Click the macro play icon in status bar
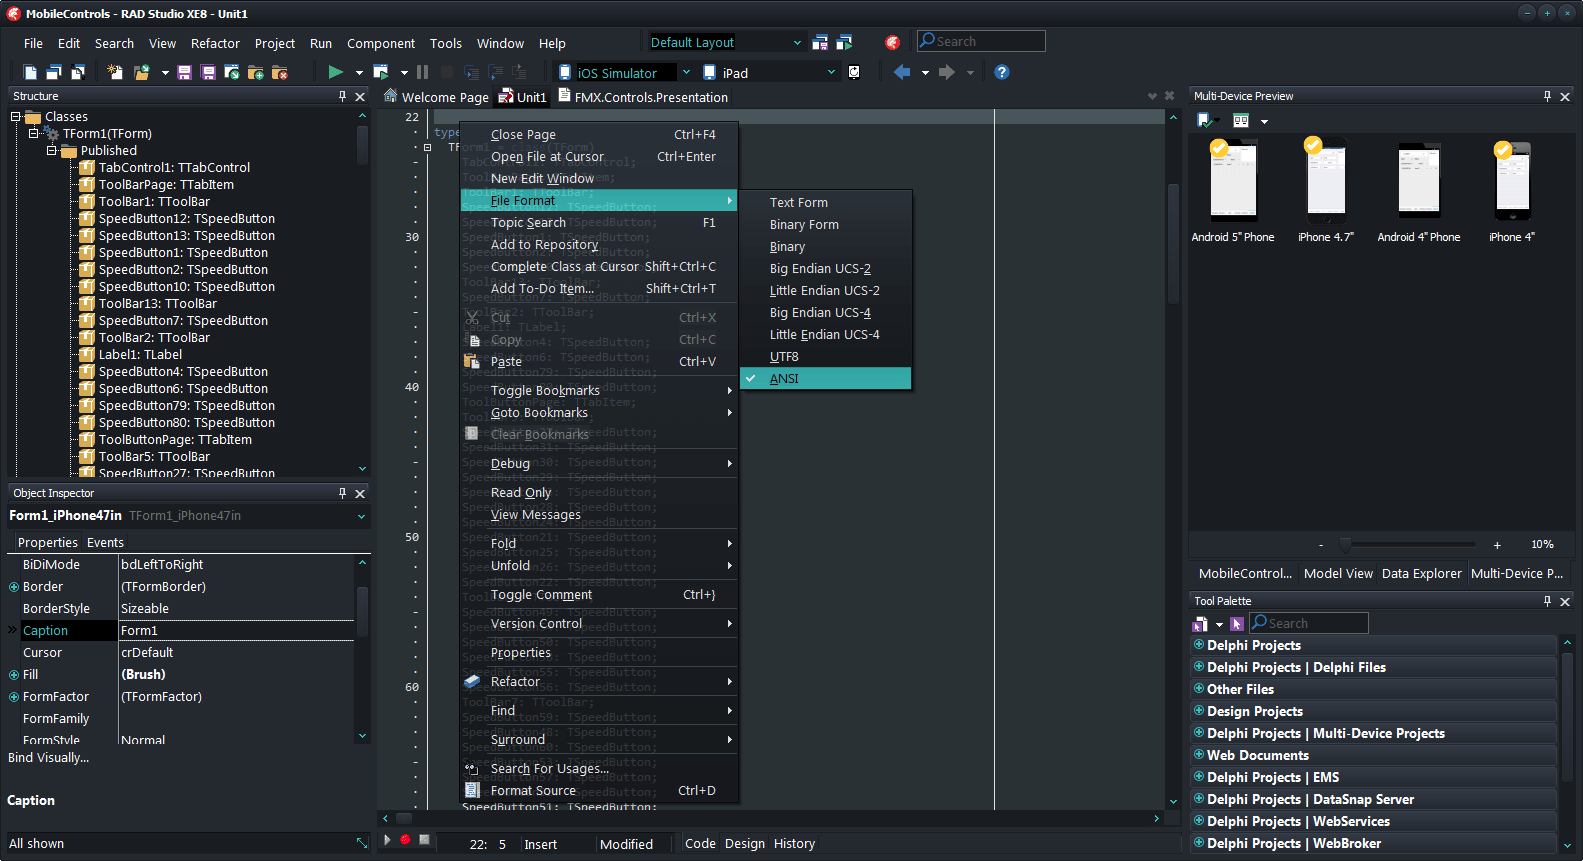 [387, 840]
